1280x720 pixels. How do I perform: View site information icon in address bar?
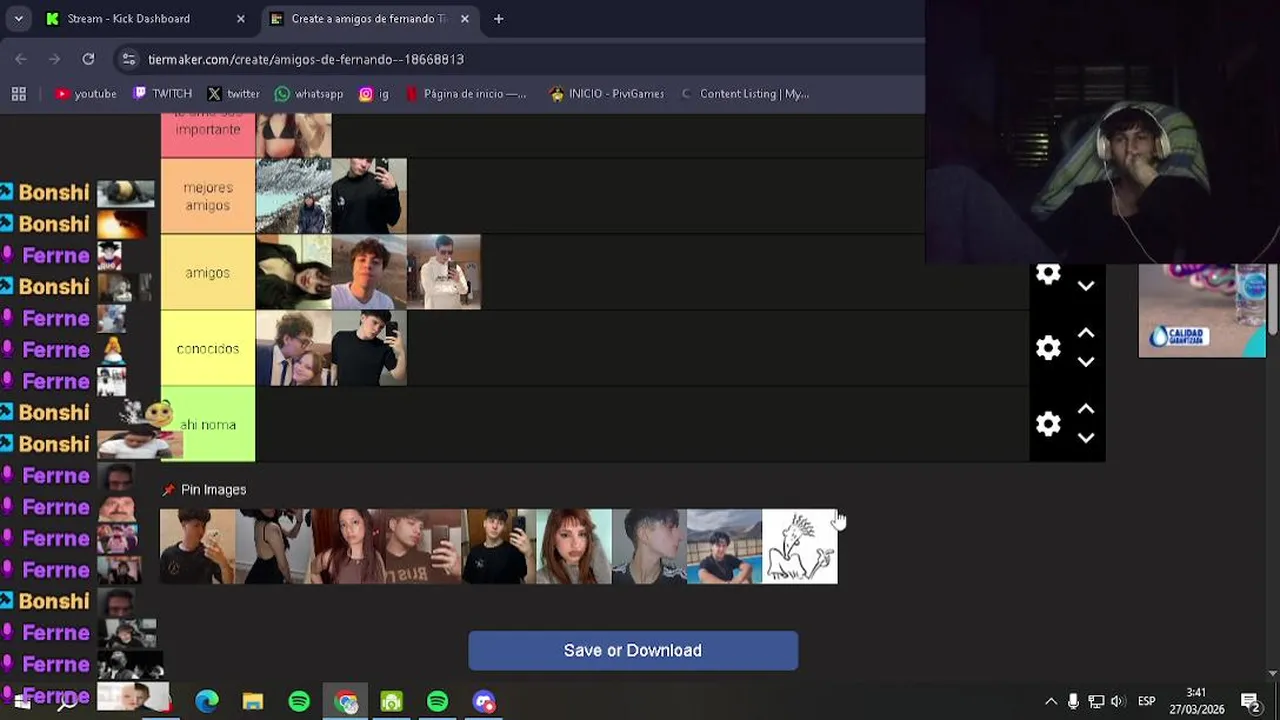[x=129, y=59]
